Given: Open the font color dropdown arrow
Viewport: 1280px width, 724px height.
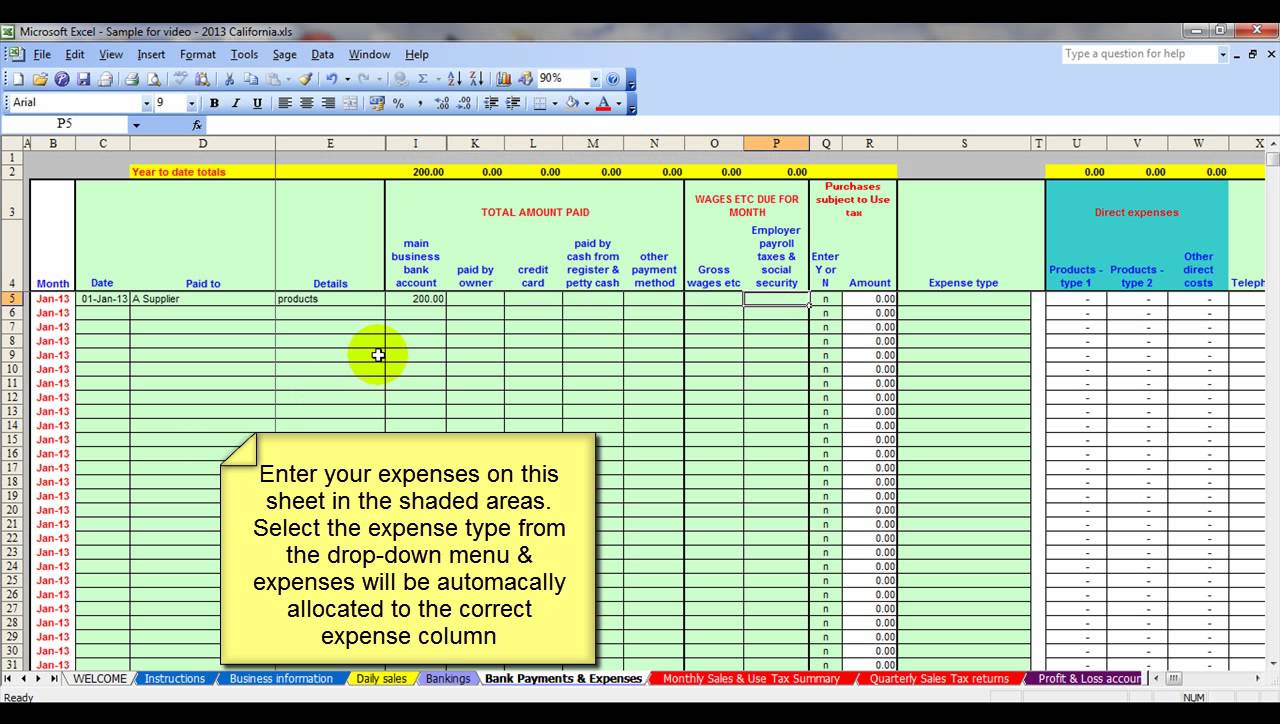Looking at the screenshot, I should pyautogui.click(x=617, y=102).
